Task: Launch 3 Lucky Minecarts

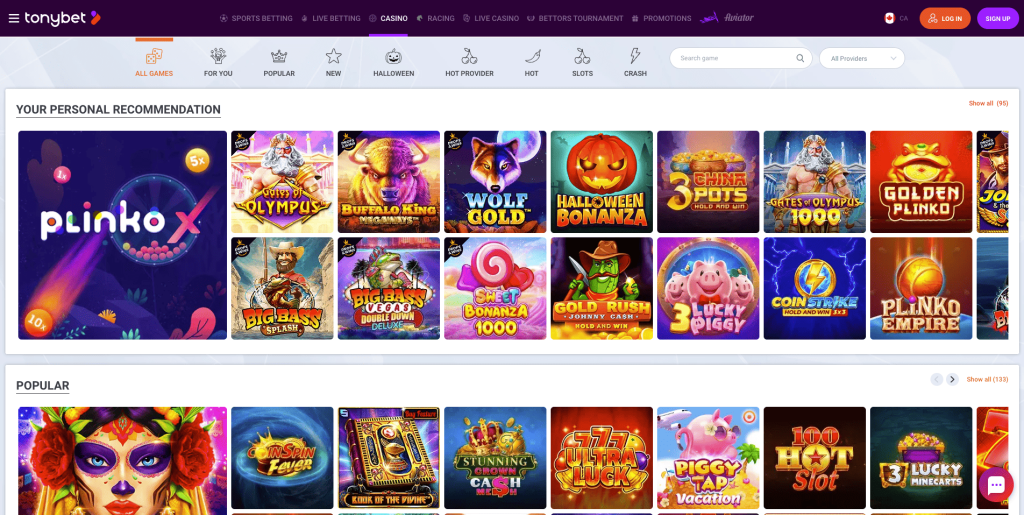Action: (x=921, y=458)
